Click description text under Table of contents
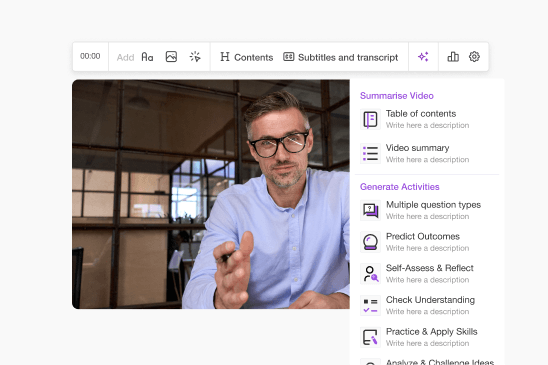 [x=427, y=125]
